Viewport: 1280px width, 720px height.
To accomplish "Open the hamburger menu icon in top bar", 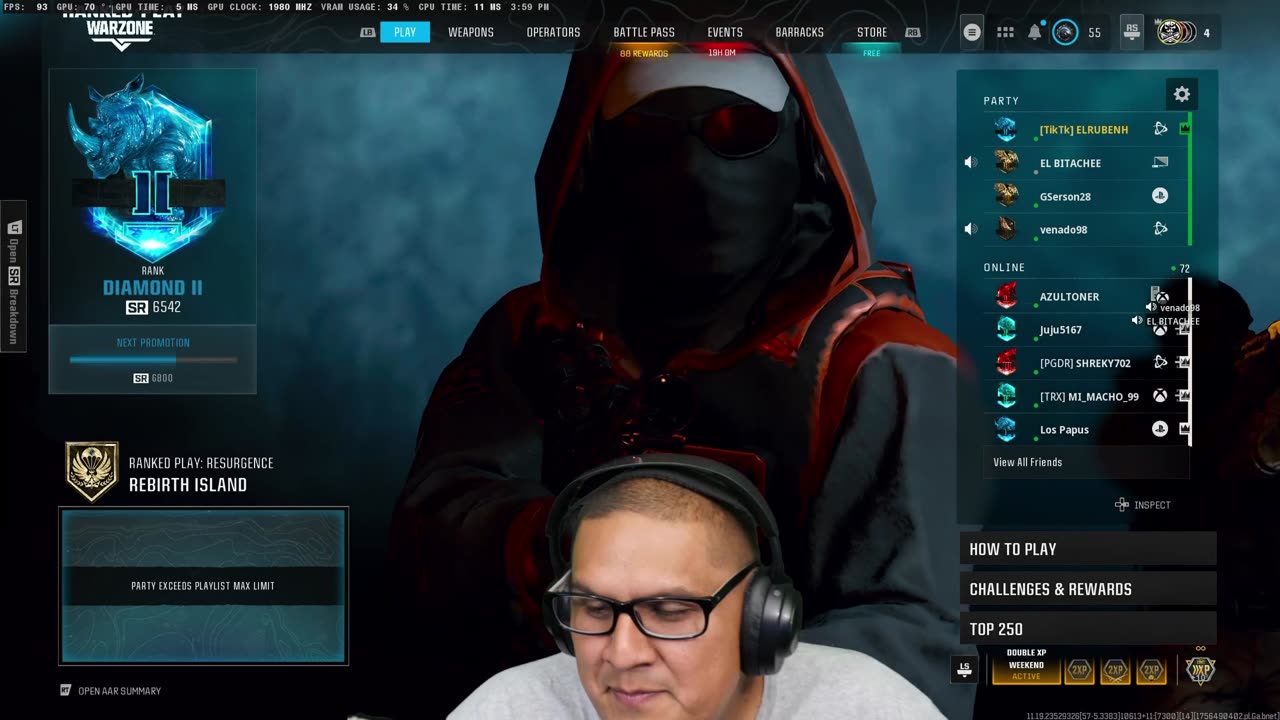I will (971, 32).
